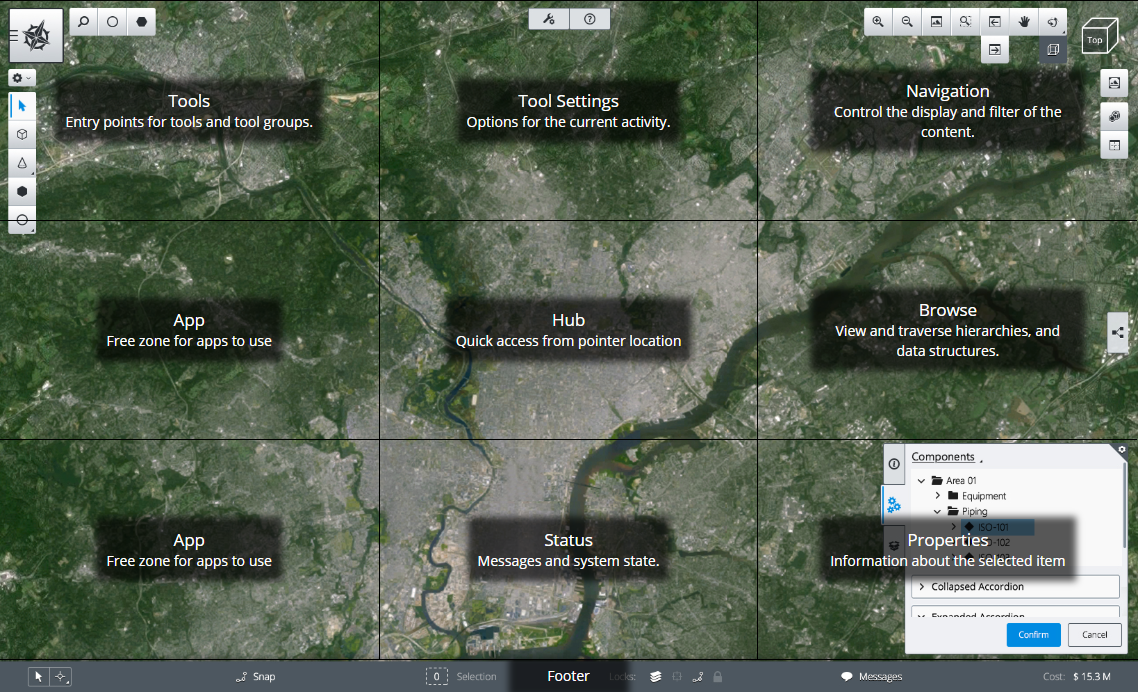Viewport: 1138px width, 692px height.
Task: Click the pointer tool in the footer
Action: 38,677
